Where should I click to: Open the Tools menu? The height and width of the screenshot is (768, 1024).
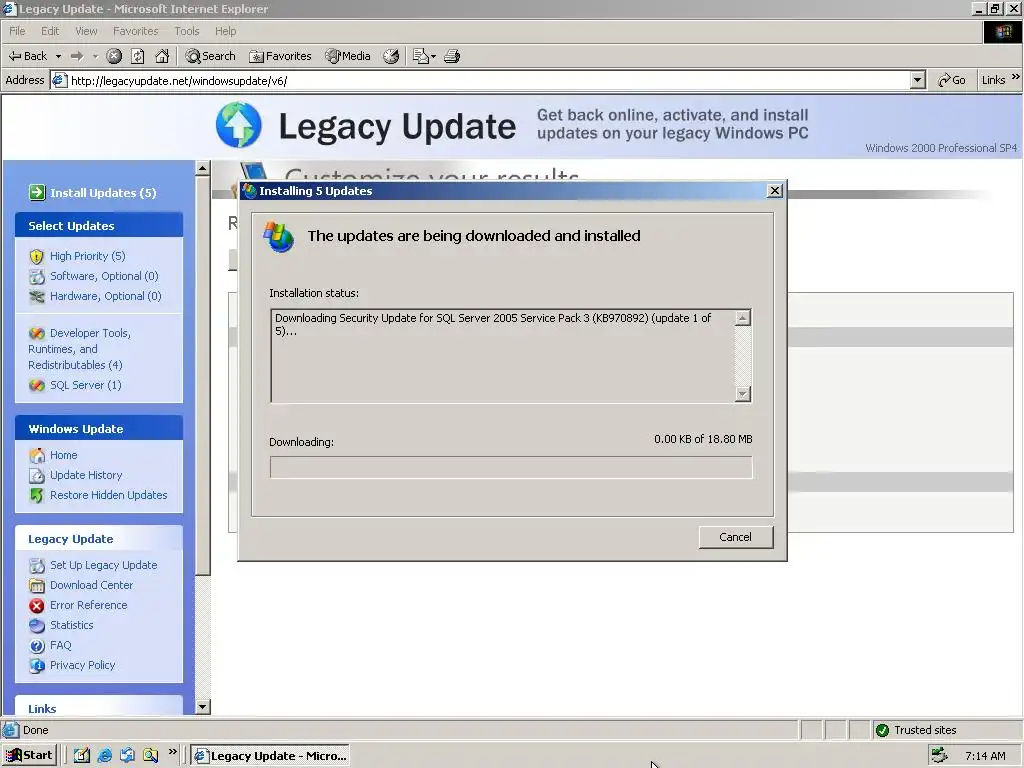187,31
